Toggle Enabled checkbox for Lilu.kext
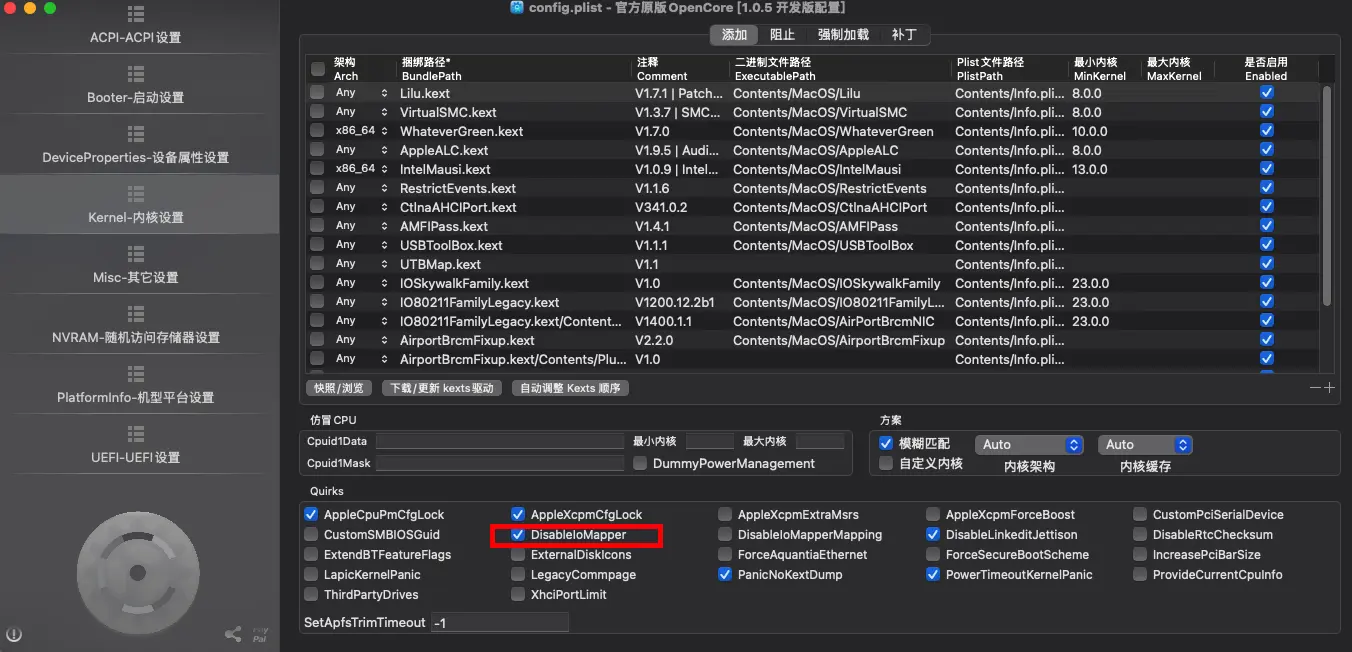The width and height of the screenshot is (1352, 652). [1267, 93]
